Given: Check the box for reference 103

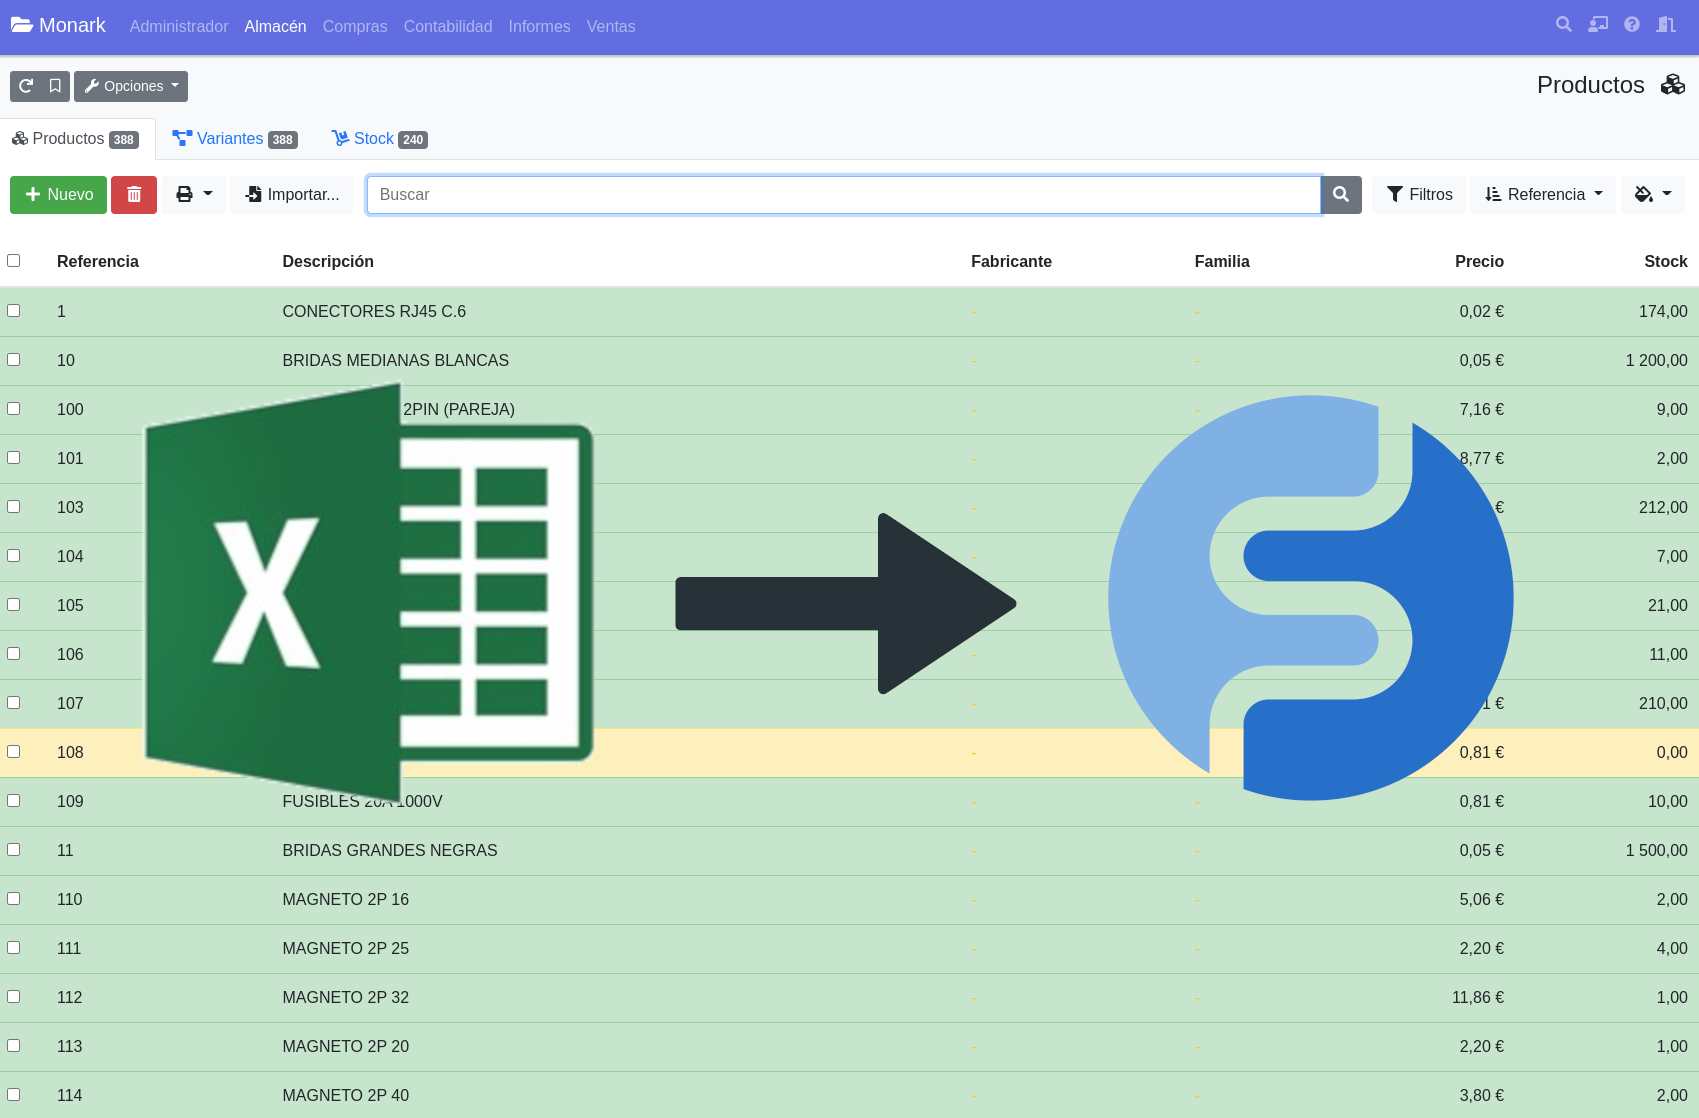Looking at the screenshot, I should pos(14,506).
